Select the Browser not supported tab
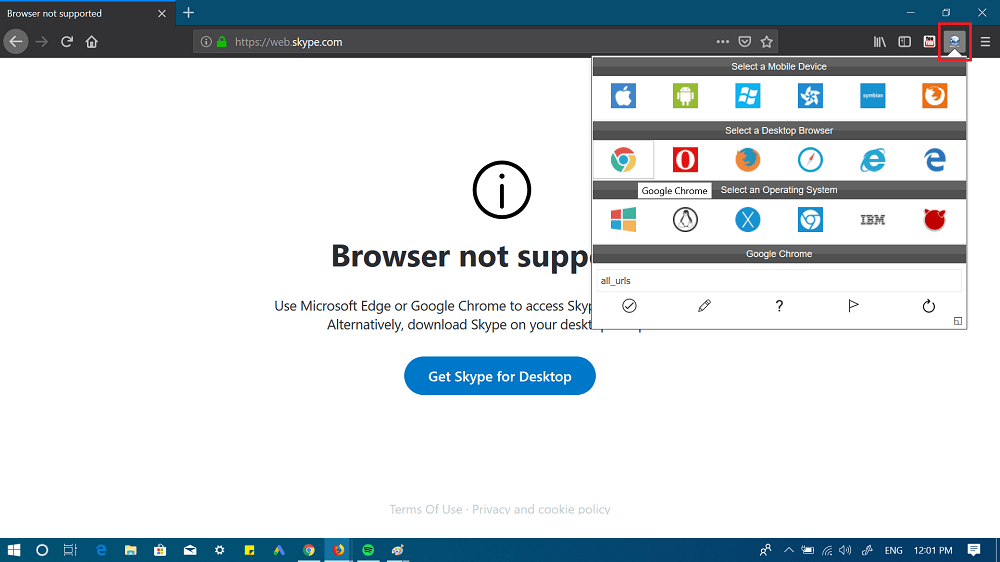 point(87,13)
